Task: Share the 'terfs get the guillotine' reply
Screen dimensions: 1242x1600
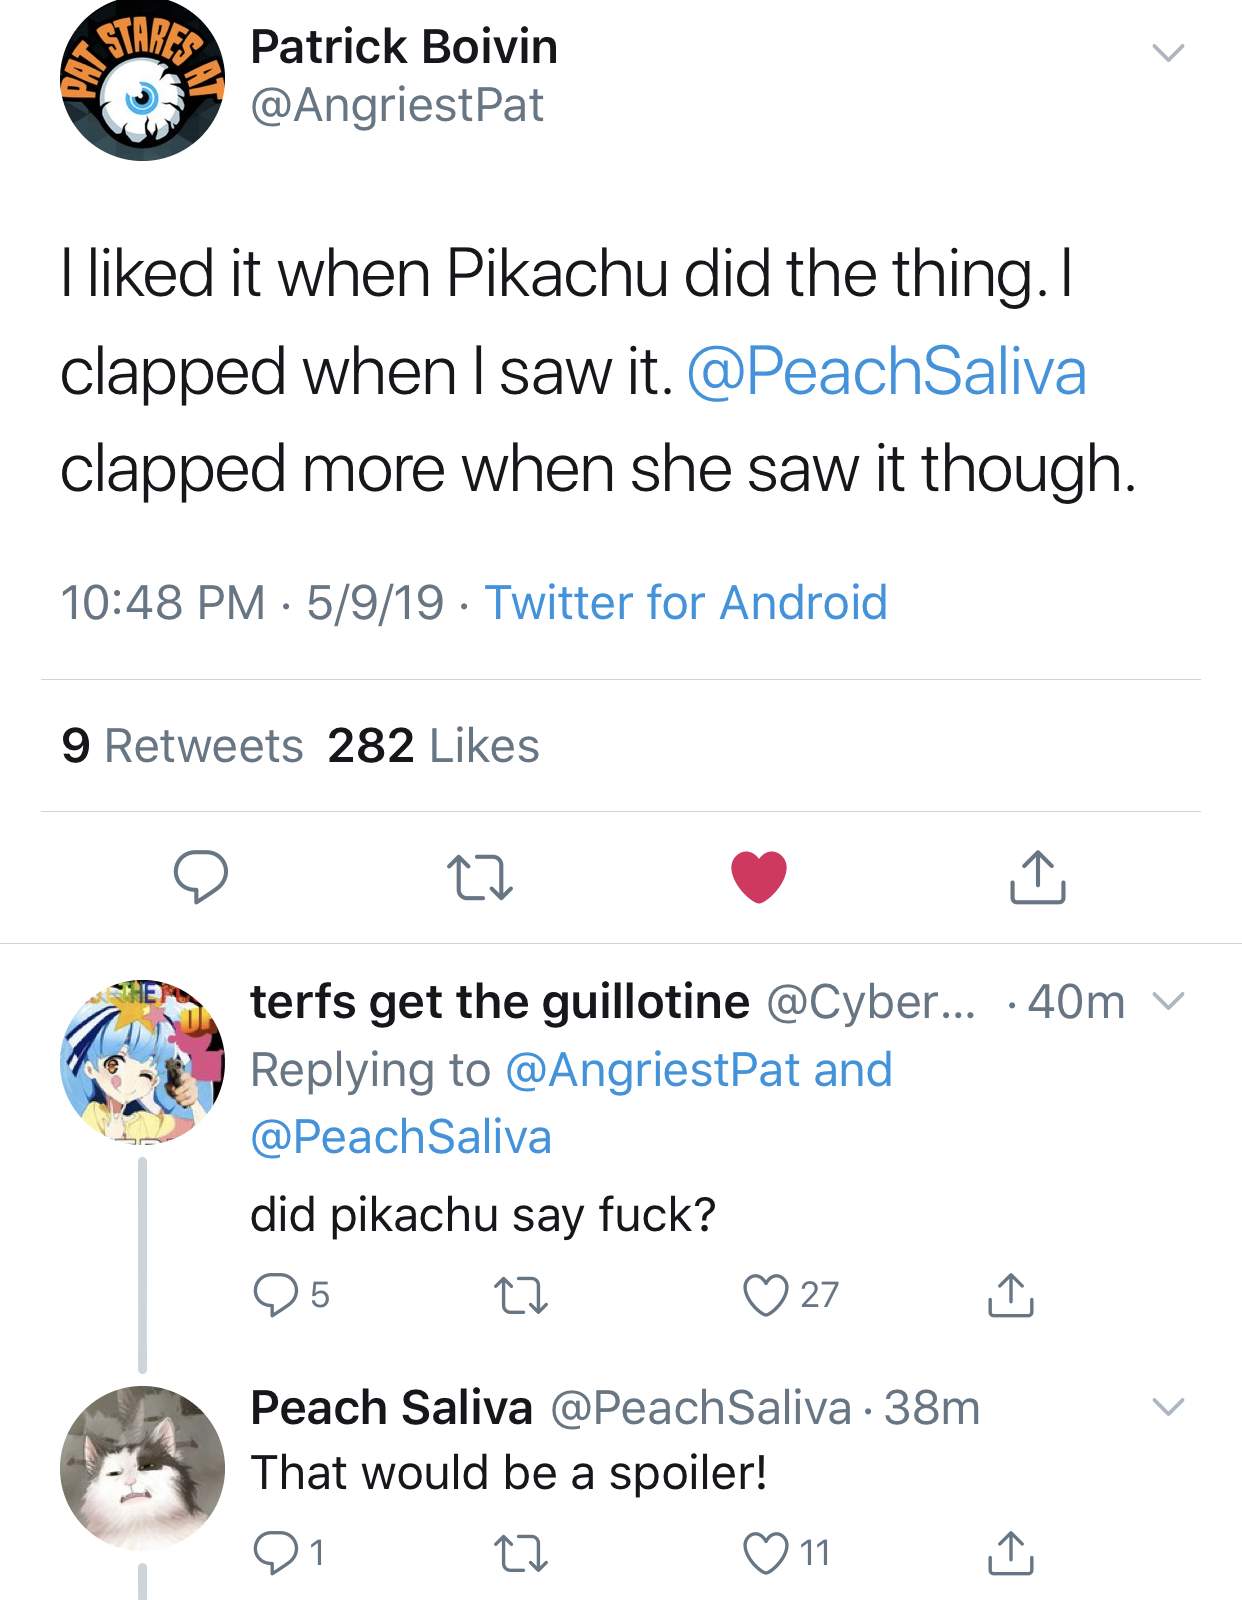Action: [x=1011, y=1295]
